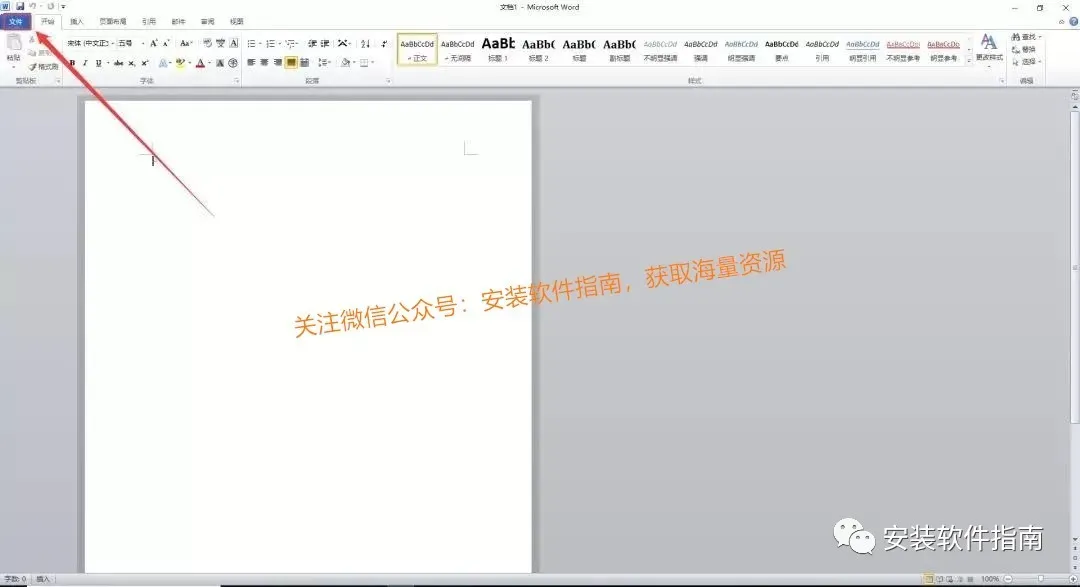Select Align Left paragraph alignment
Viewport: 1080px width, 587px height.
(251, 63)
